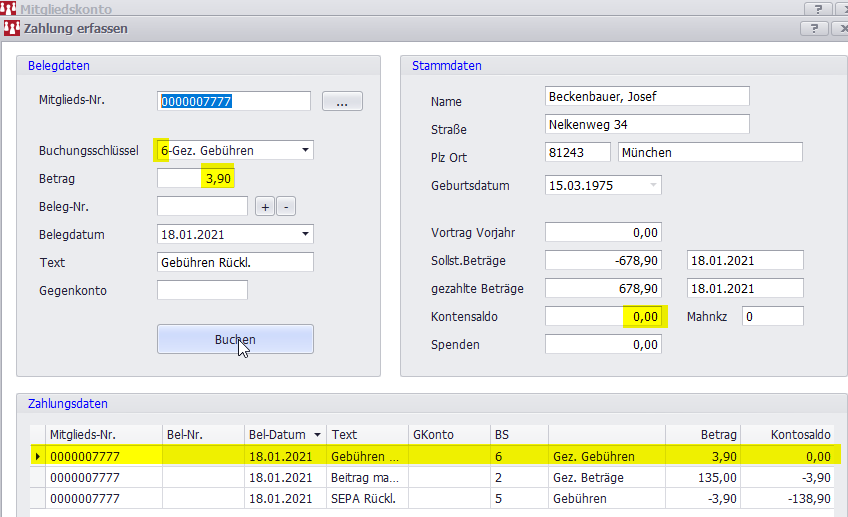The image size is (848, 517).
Task: Click the Text field containing Gebühren Rückl.
Action: [x=235, y=263]
